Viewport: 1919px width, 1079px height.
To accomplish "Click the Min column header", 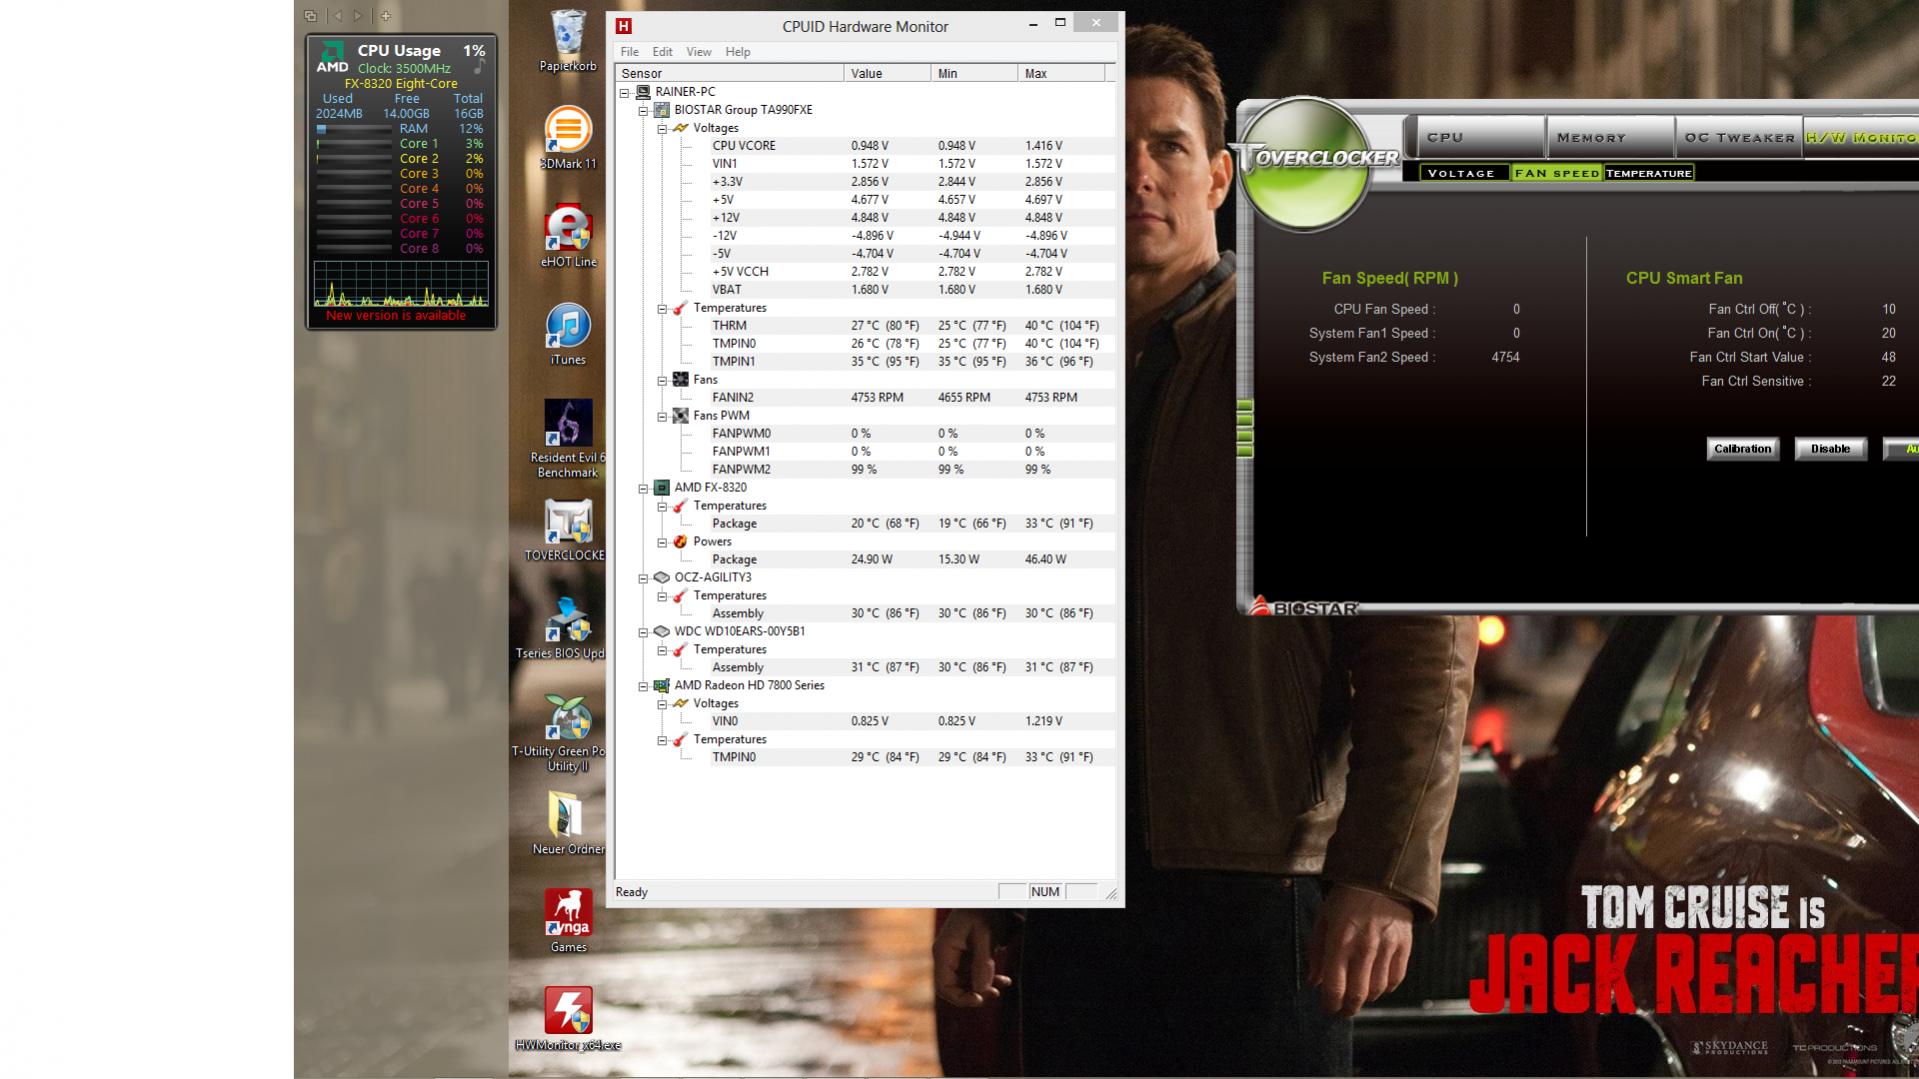I will point(975,74).
